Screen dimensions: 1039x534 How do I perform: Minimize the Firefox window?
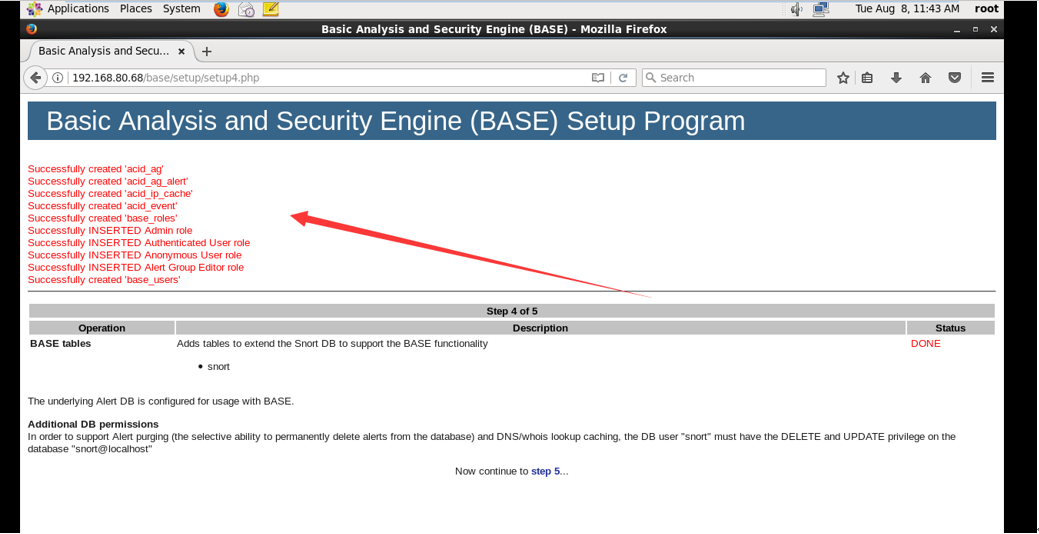click(957, 29)
